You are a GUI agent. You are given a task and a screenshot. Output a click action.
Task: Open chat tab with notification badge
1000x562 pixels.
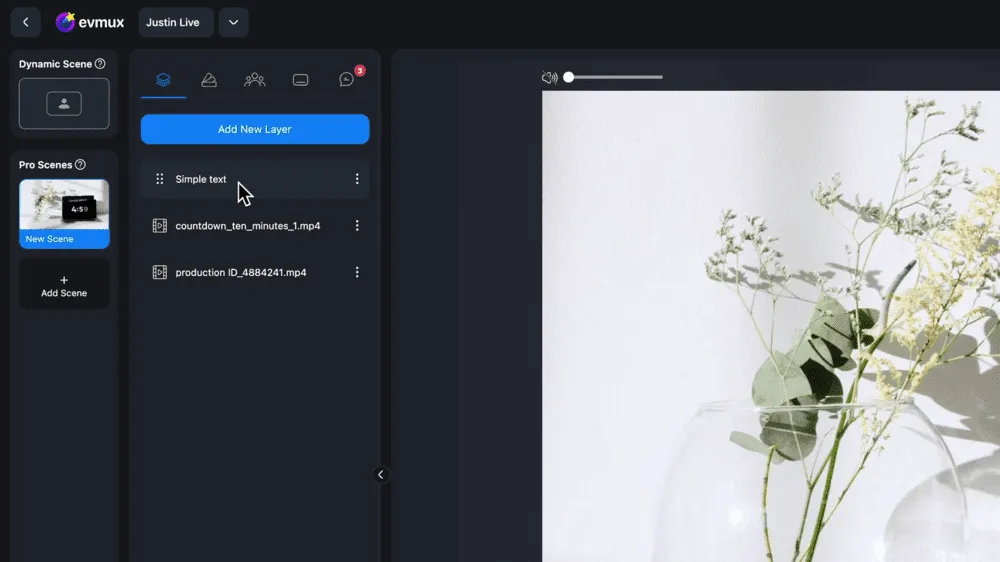[347, 80]
